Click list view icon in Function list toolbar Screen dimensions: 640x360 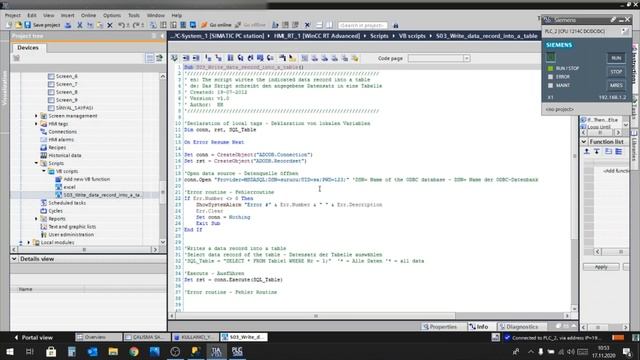tap(619, 151)
